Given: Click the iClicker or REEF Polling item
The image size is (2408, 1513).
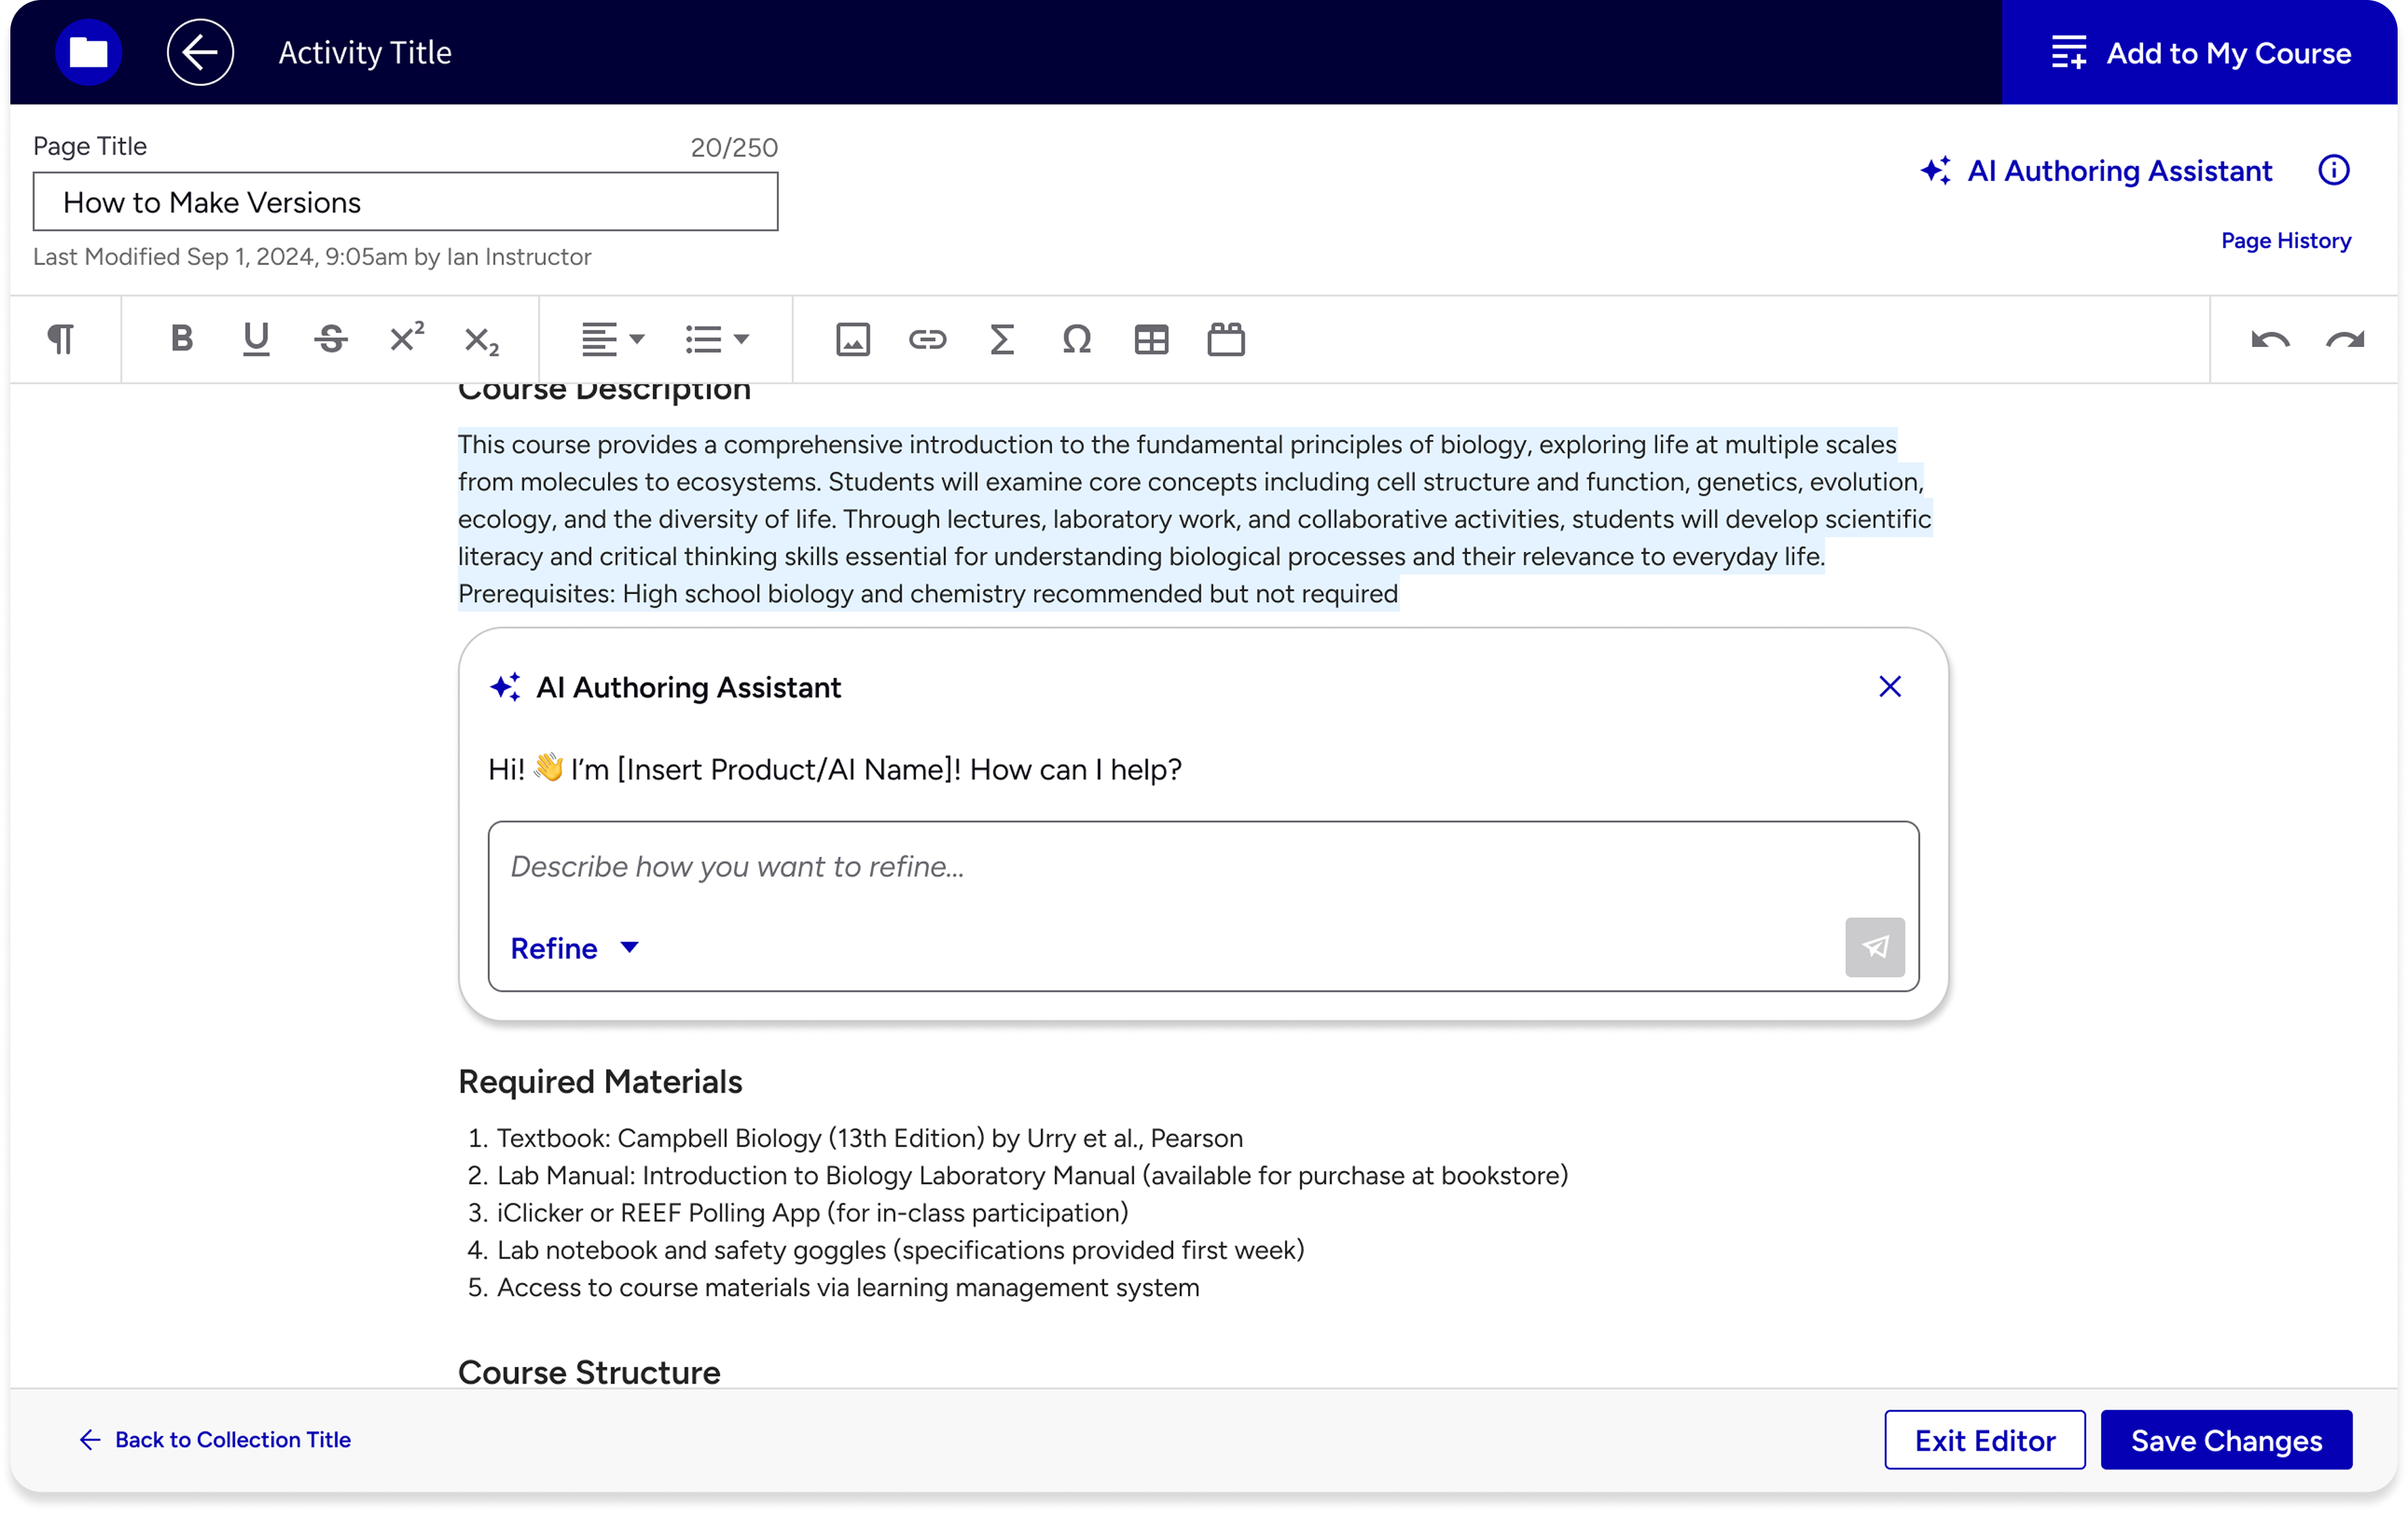Looking at the screenshot, I should [x=812, y=1212].
